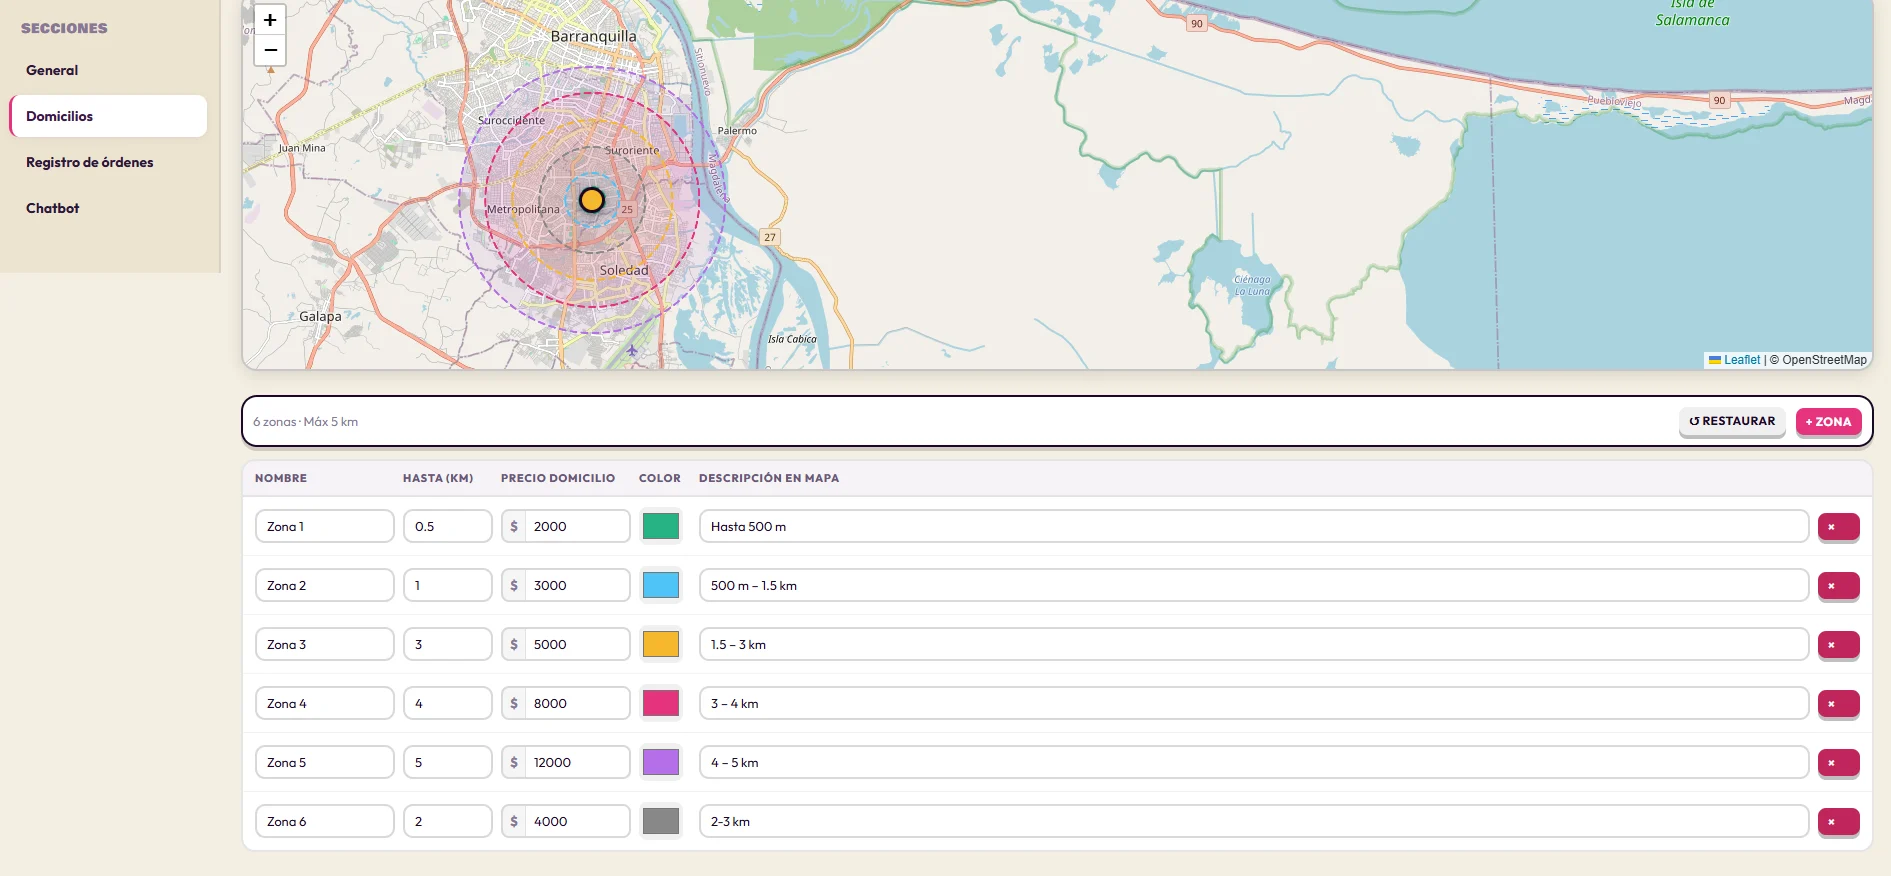Screen dimensions: 1891x876
Task: Click Zona 2 distance field
Action: coord(448,585)
